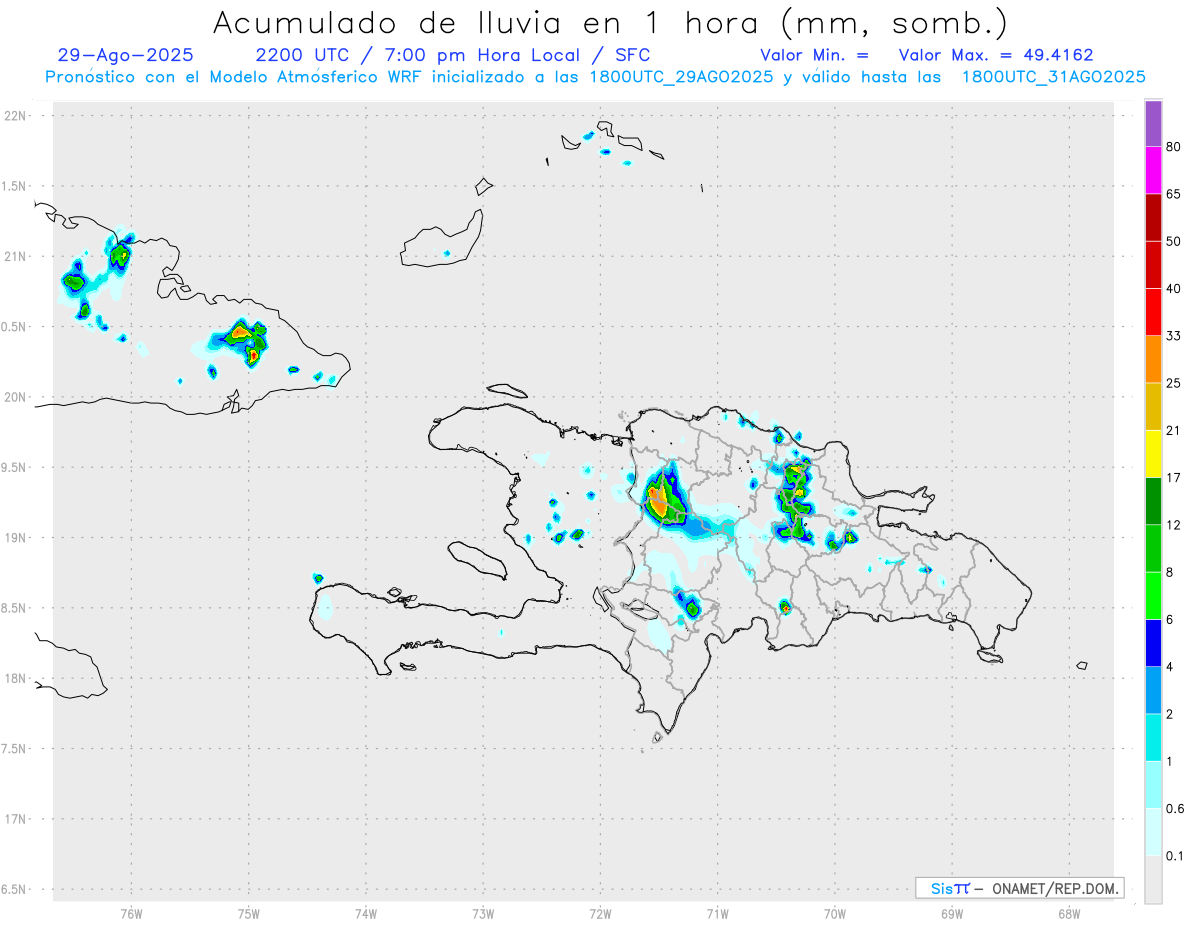The image size is (1200, 927).
Task: Select the green swatch between 8 and 12
Action: click(1153, 549)
